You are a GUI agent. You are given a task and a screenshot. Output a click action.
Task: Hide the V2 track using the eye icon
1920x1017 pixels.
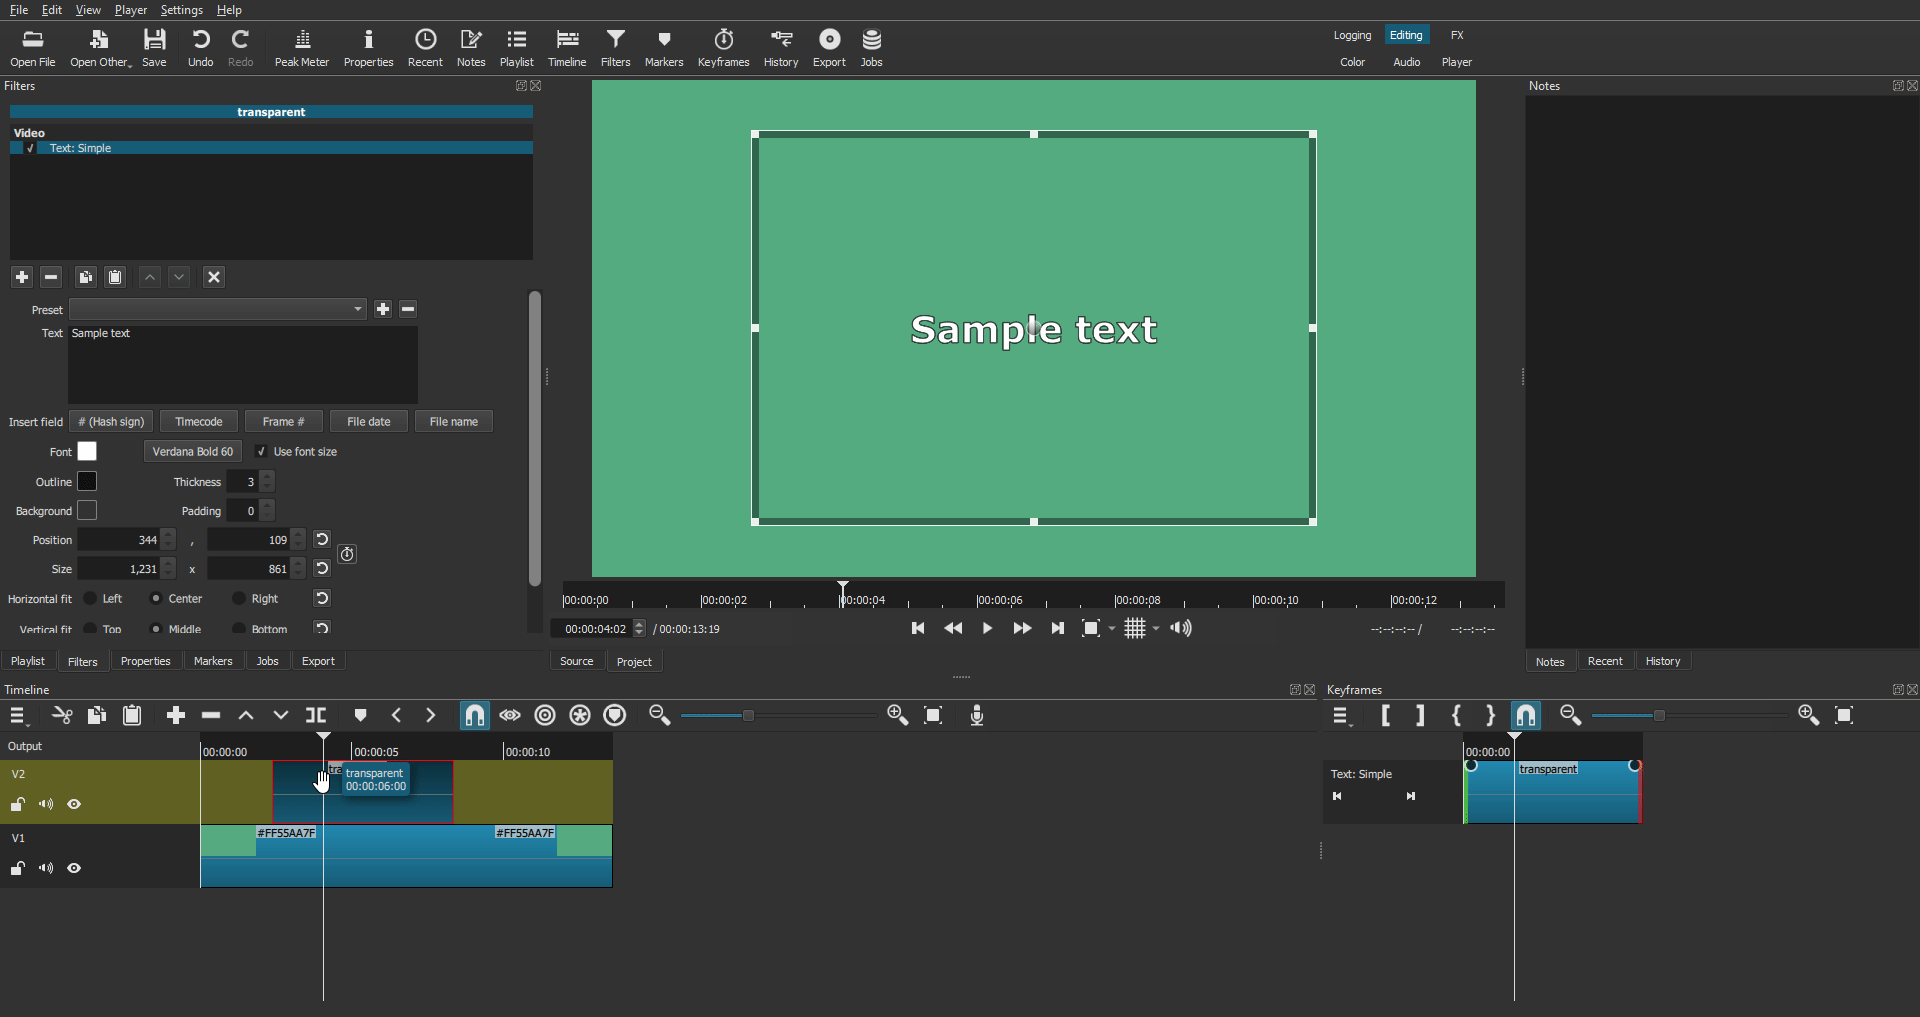[x=74, y=804]
